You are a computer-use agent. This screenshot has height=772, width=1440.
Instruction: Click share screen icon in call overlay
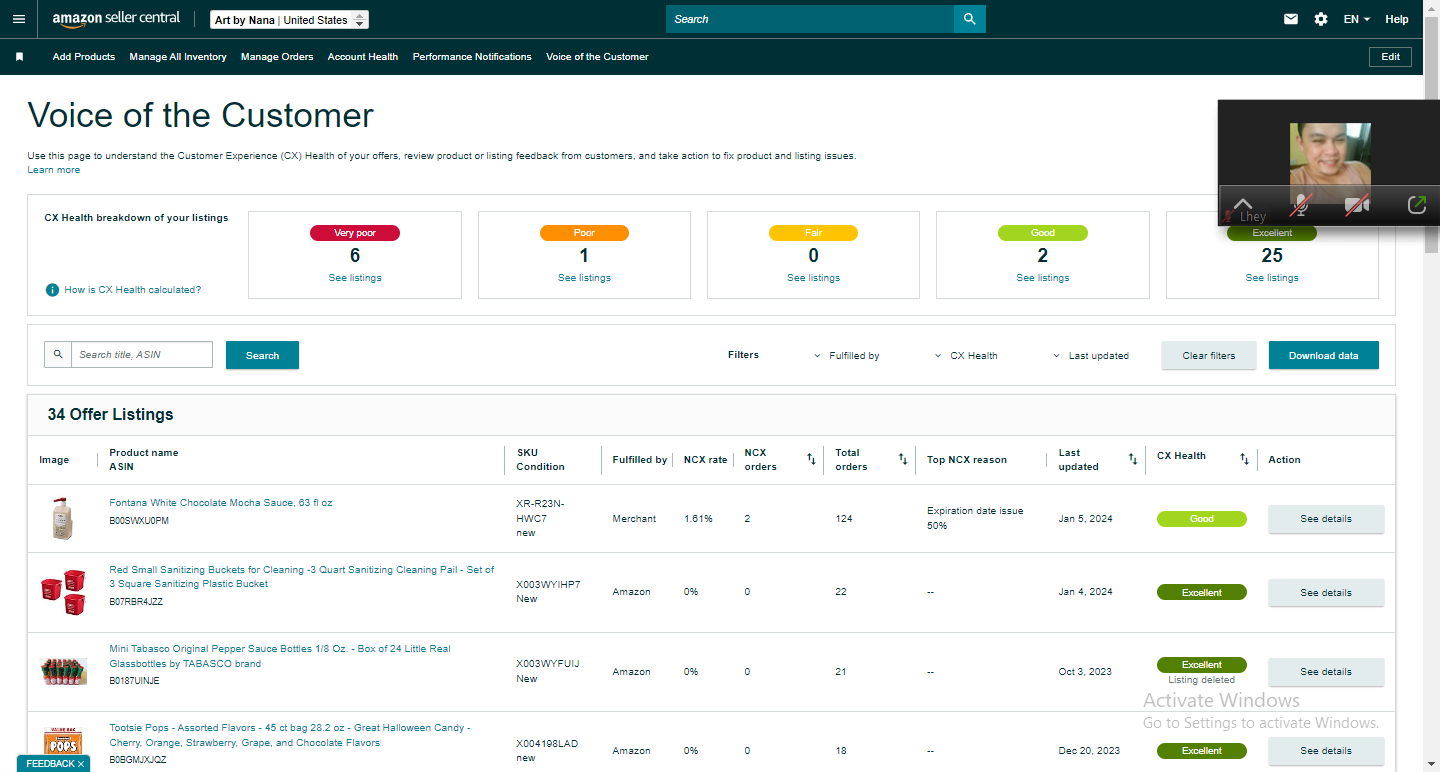coord(1416,205)
